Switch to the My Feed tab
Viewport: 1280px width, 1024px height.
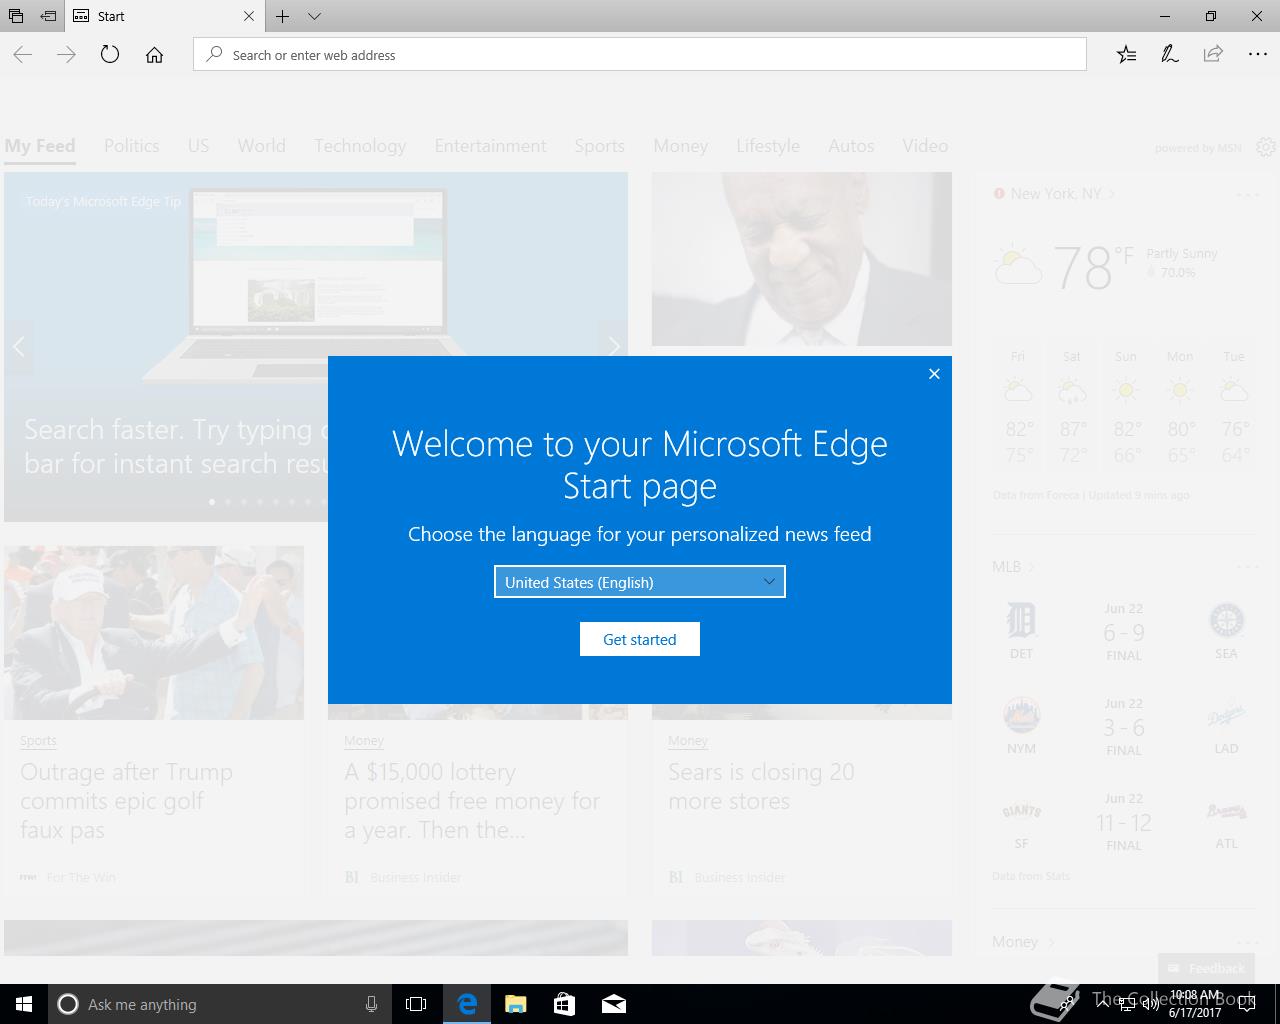pos(40,146)
